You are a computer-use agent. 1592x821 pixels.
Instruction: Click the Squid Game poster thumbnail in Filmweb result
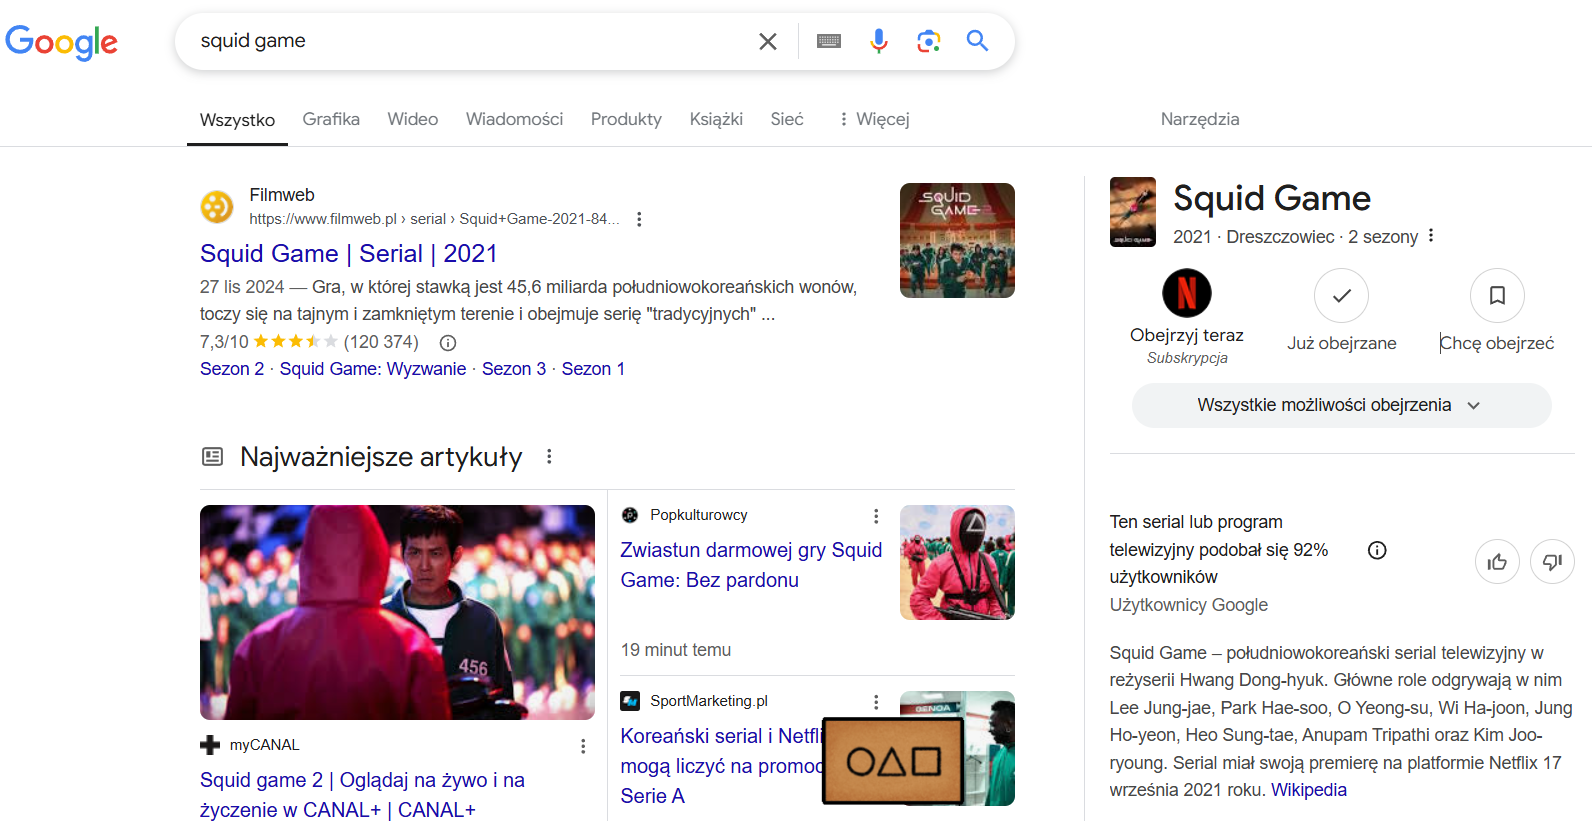pyautogui.click(x=957, y=240)
